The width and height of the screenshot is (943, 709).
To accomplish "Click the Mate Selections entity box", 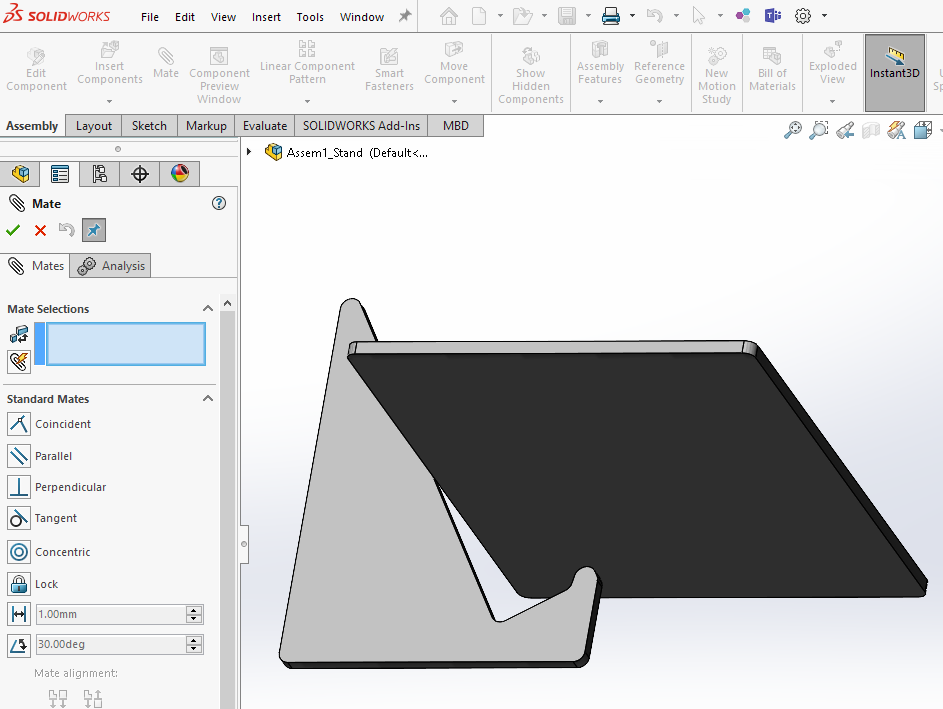I will pyautogui.click(x=125, y=344).
